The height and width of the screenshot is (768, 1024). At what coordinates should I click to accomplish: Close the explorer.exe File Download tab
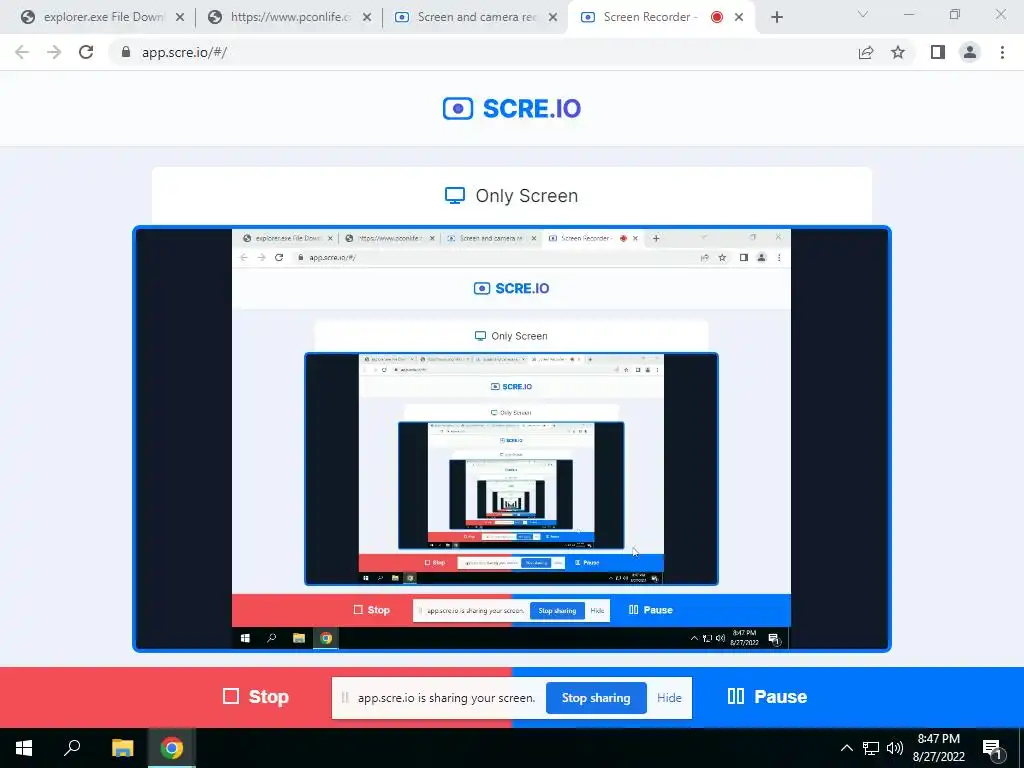(x=180, y=17)
